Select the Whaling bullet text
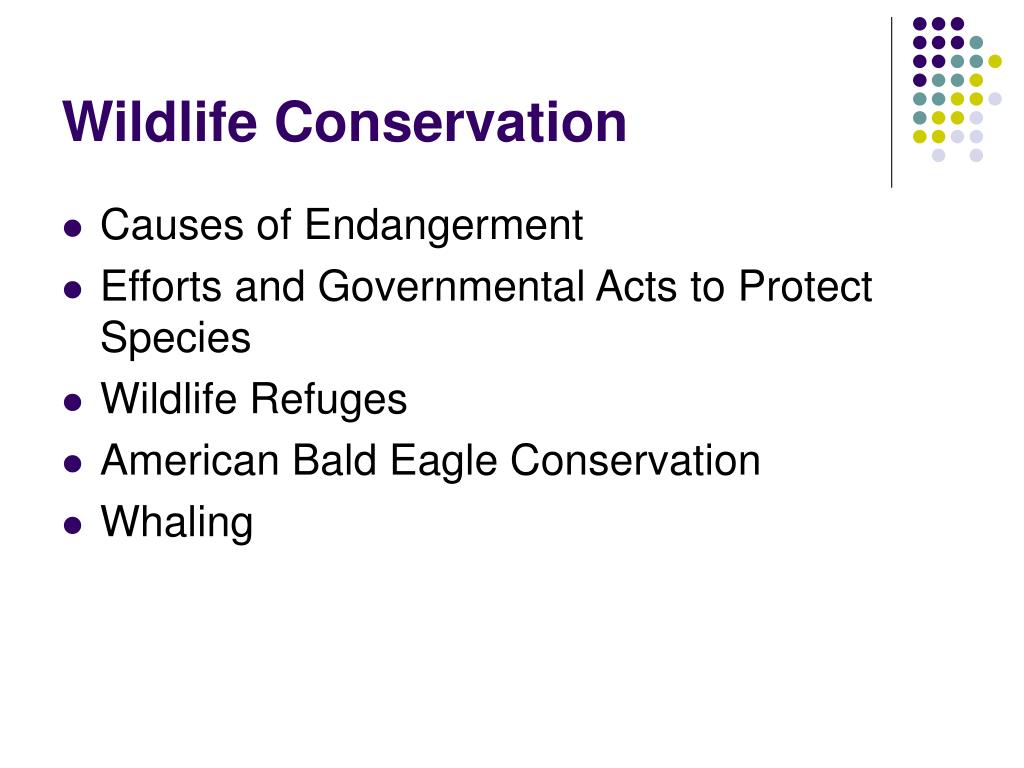This screenshot has width=1024, height=768. [177, 522]
